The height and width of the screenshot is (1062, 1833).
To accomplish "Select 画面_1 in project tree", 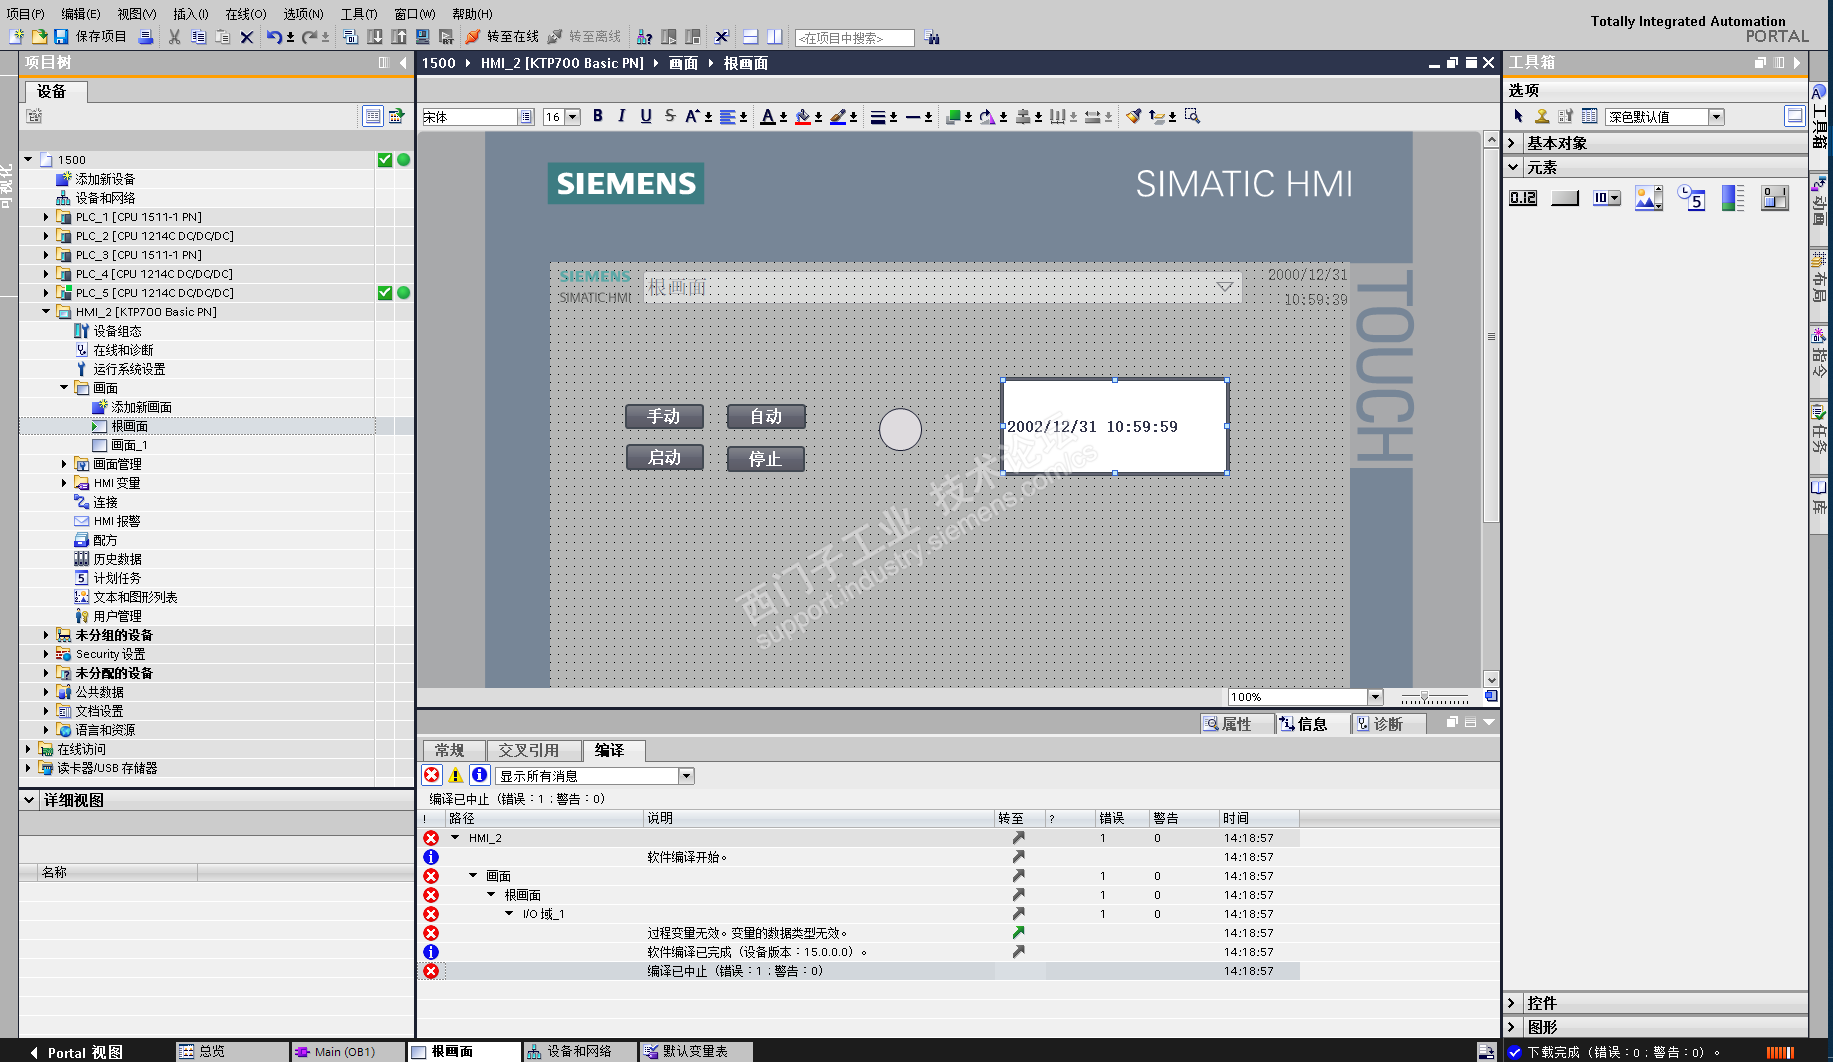I will pos(129,445).
